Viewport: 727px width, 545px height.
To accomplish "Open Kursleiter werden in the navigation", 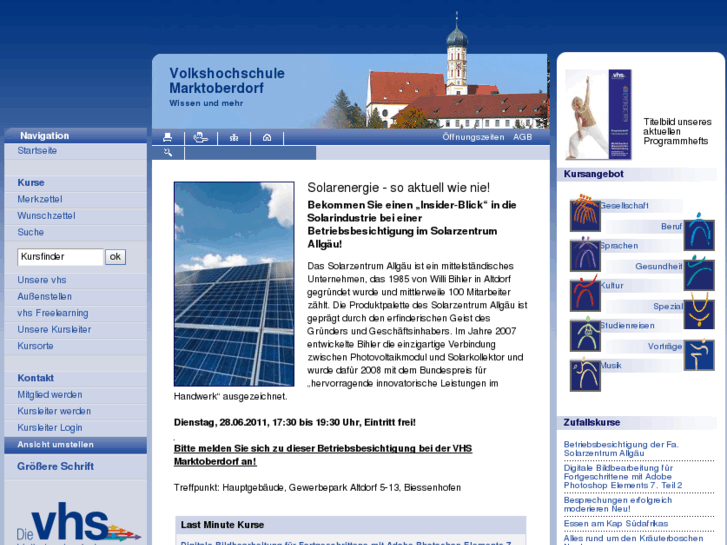I will (x=54, y=411).
